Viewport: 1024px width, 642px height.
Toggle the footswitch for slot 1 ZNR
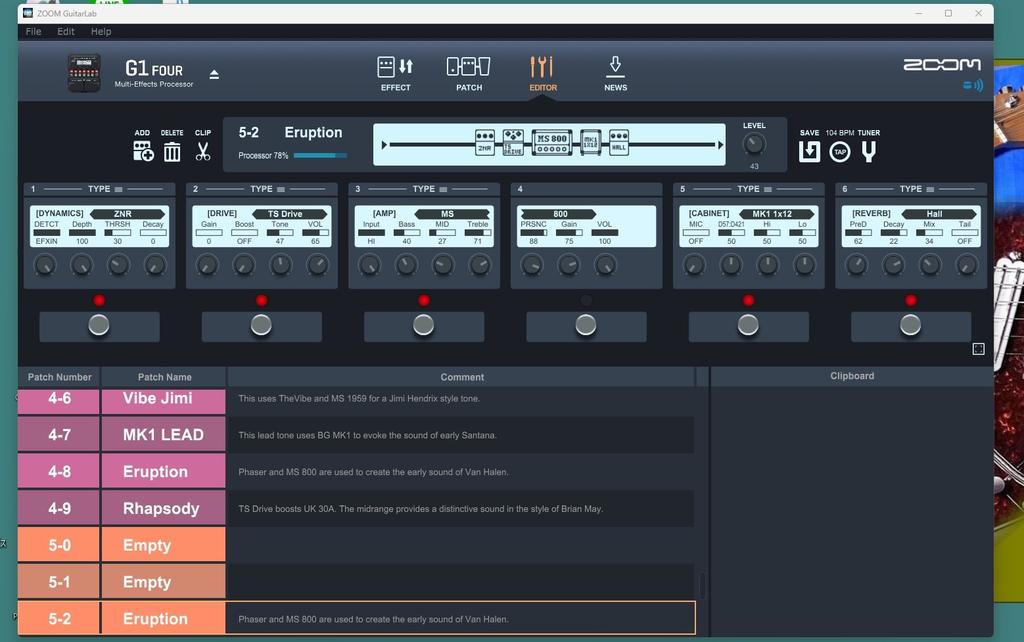click(99, 325)
